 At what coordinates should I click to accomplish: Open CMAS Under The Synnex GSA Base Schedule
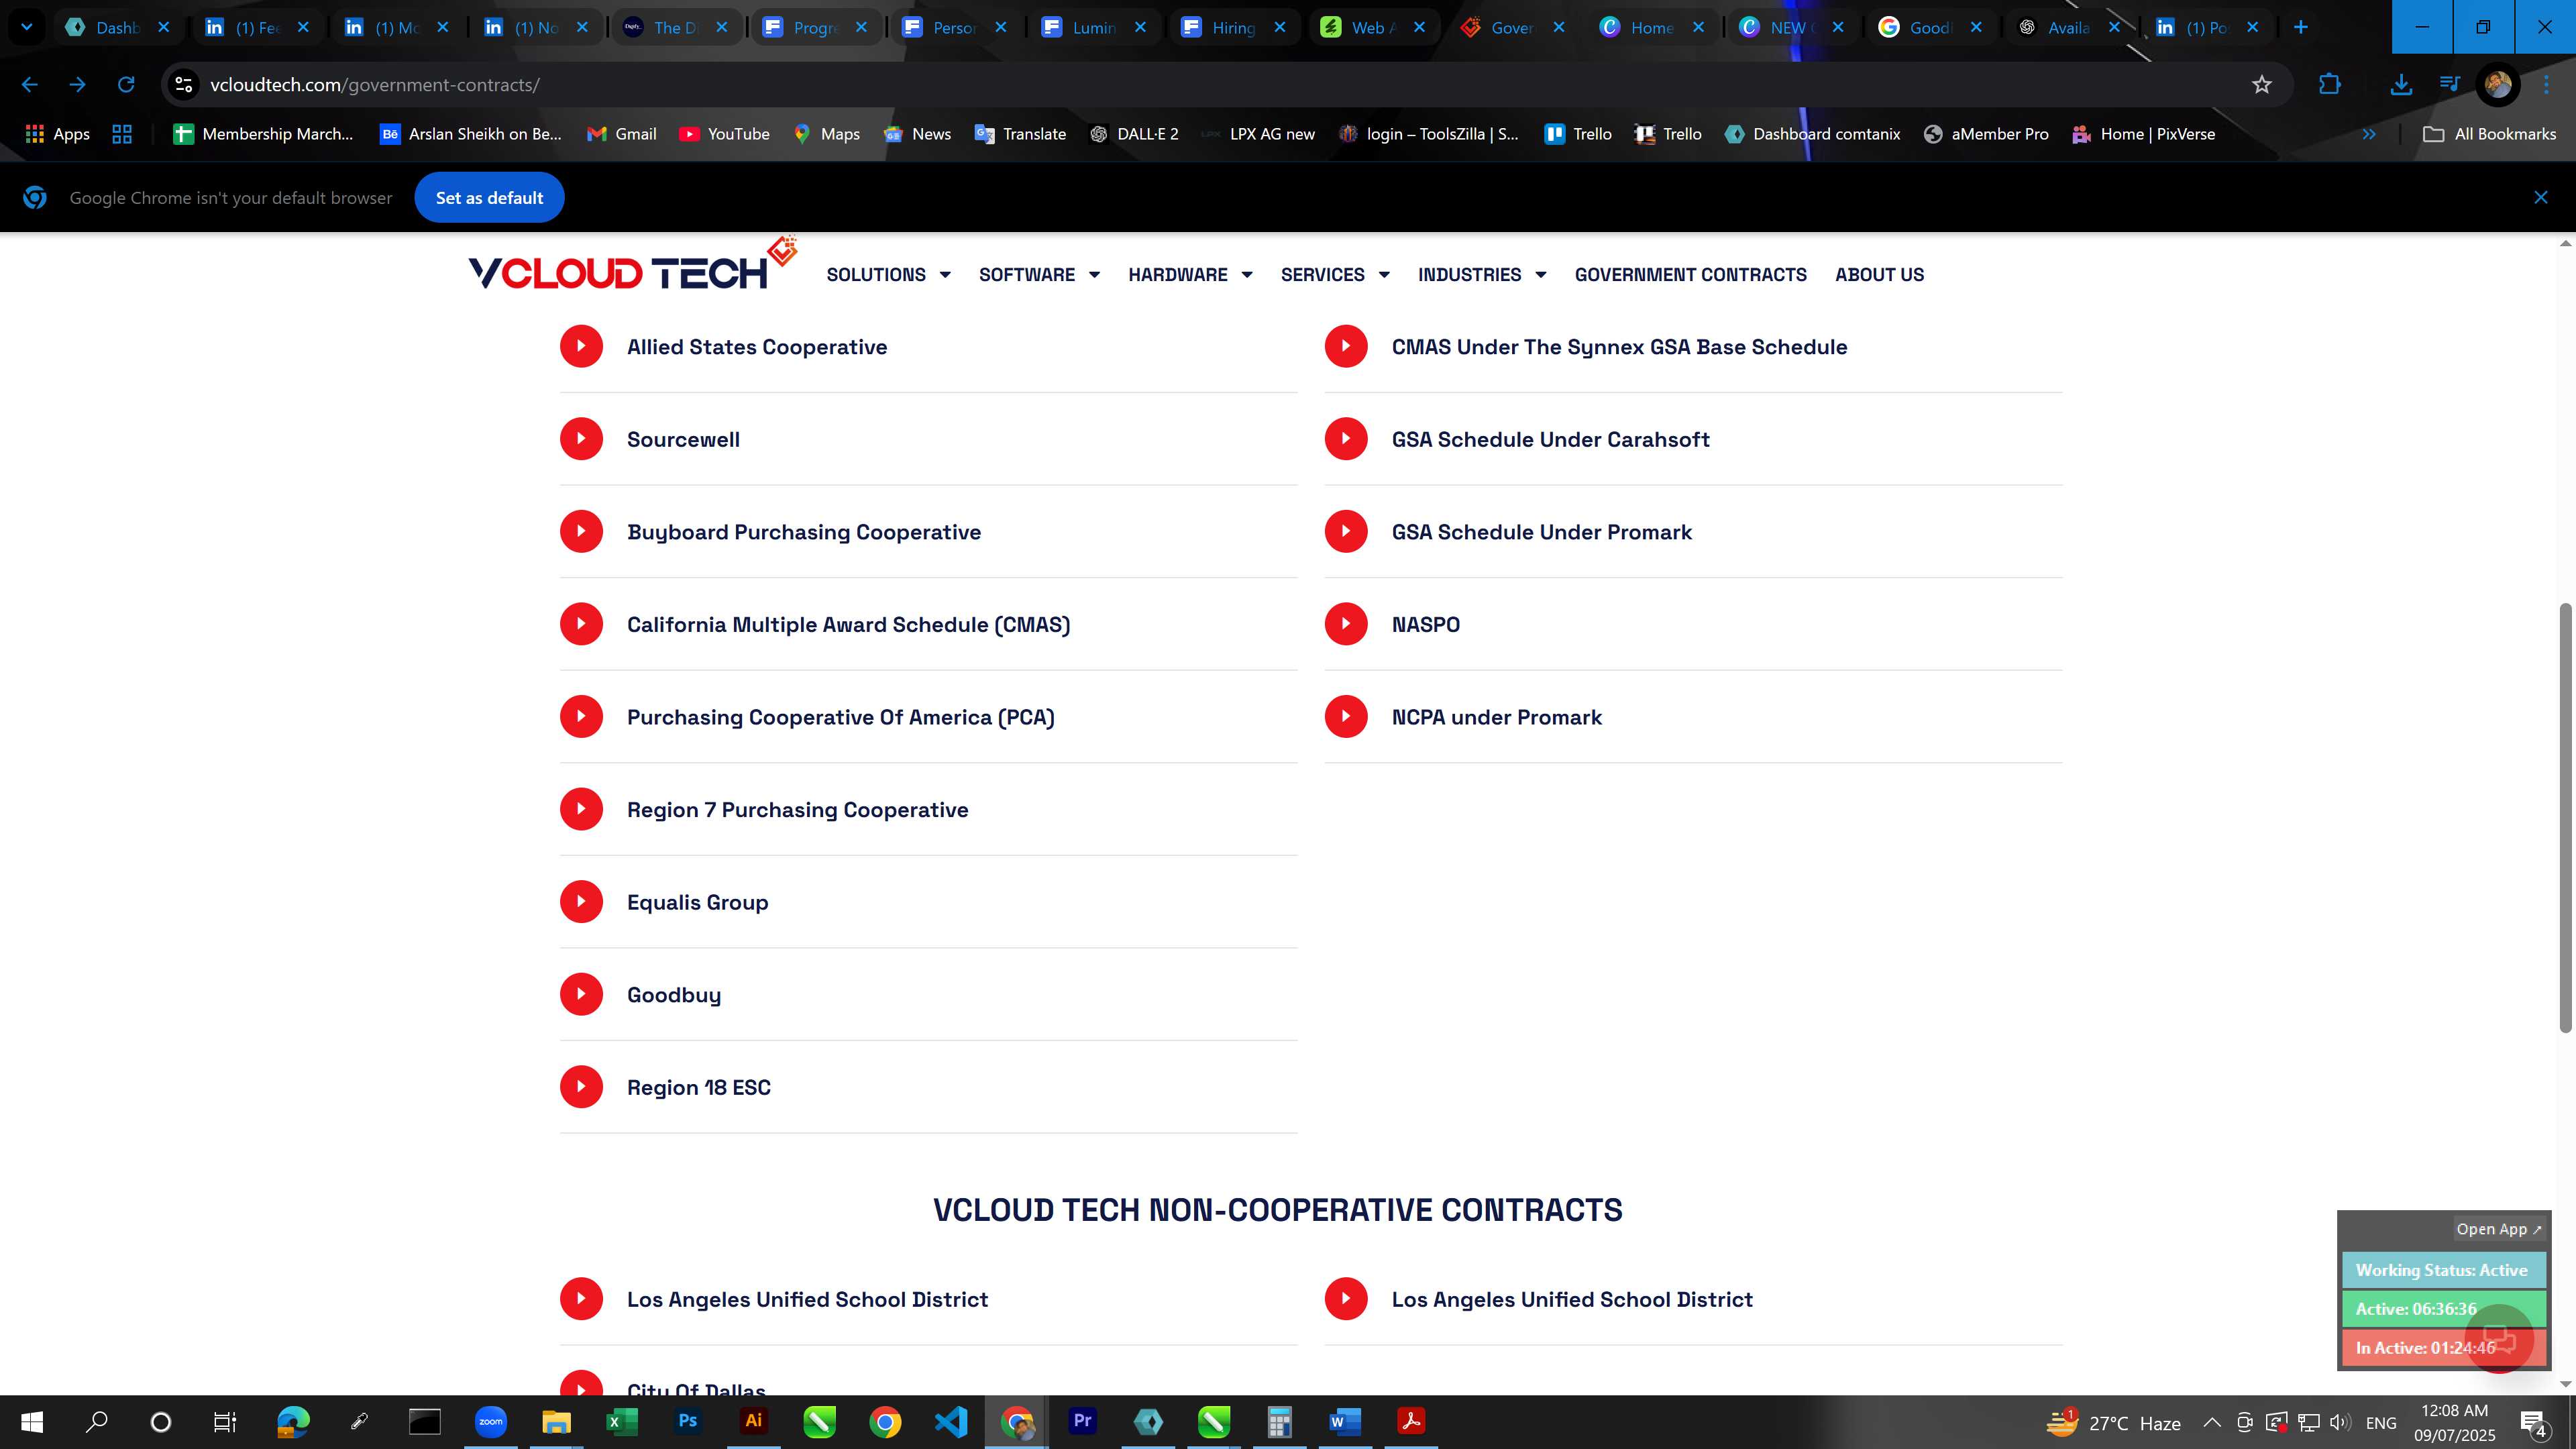pyautogui.click(x=1619, y=346)
